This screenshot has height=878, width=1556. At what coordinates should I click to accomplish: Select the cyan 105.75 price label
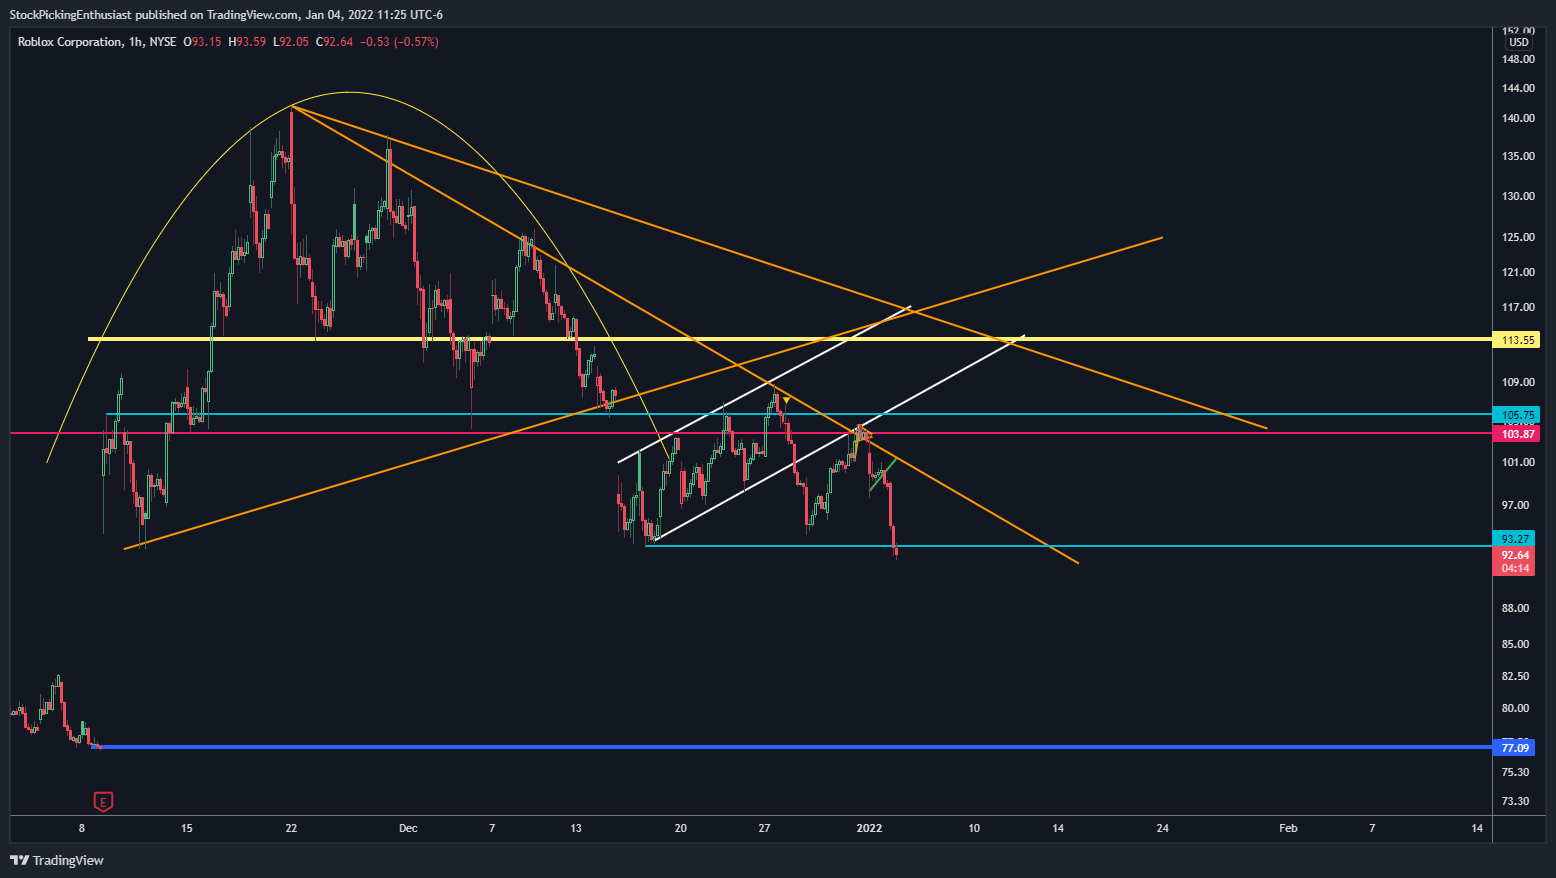[1517, 415]
